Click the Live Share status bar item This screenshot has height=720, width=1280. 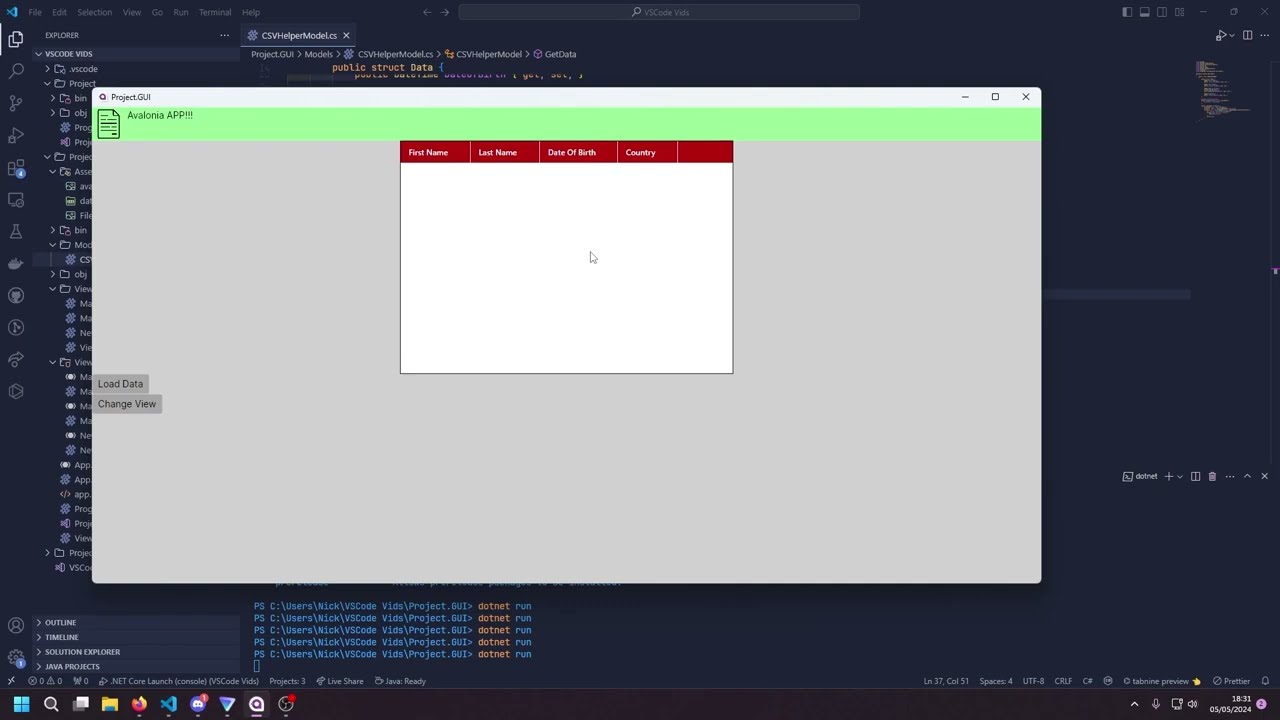340,681
